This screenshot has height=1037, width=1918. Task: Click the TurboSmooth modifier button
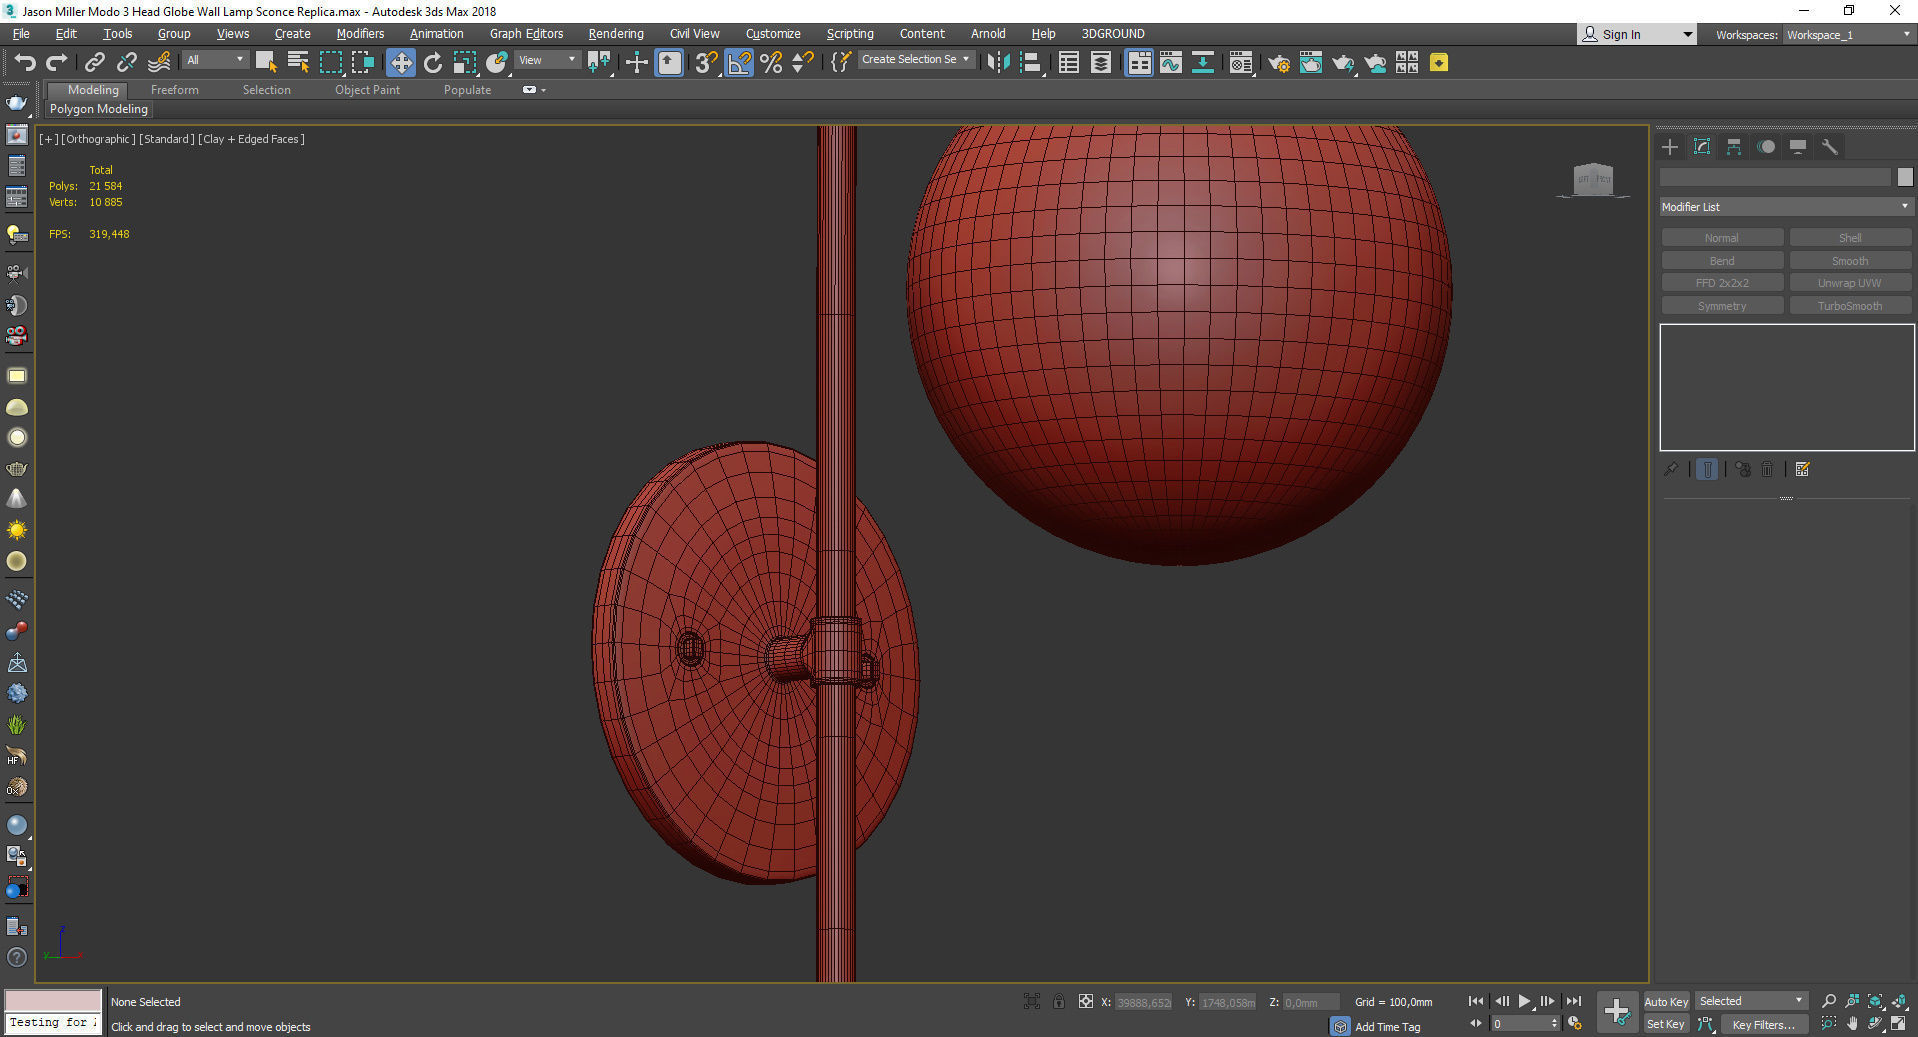[1850, 306]
